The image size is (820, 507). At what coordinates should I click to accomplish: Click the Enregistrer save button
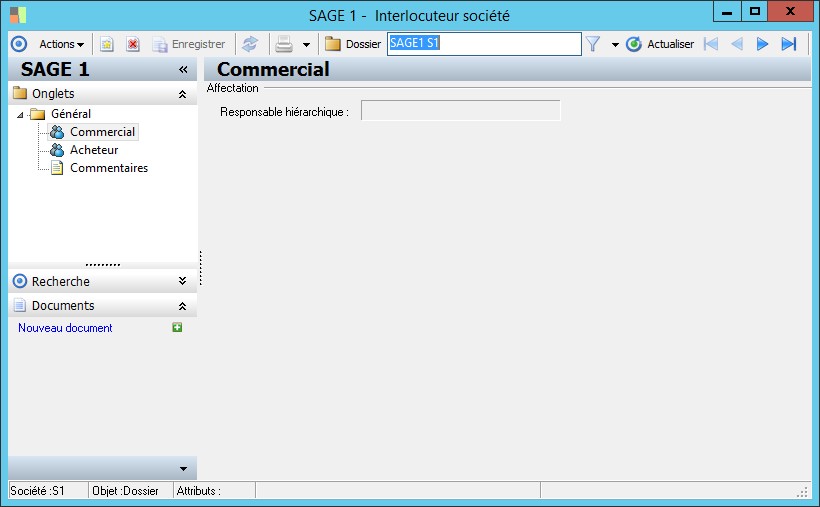[x=189, y=44]
